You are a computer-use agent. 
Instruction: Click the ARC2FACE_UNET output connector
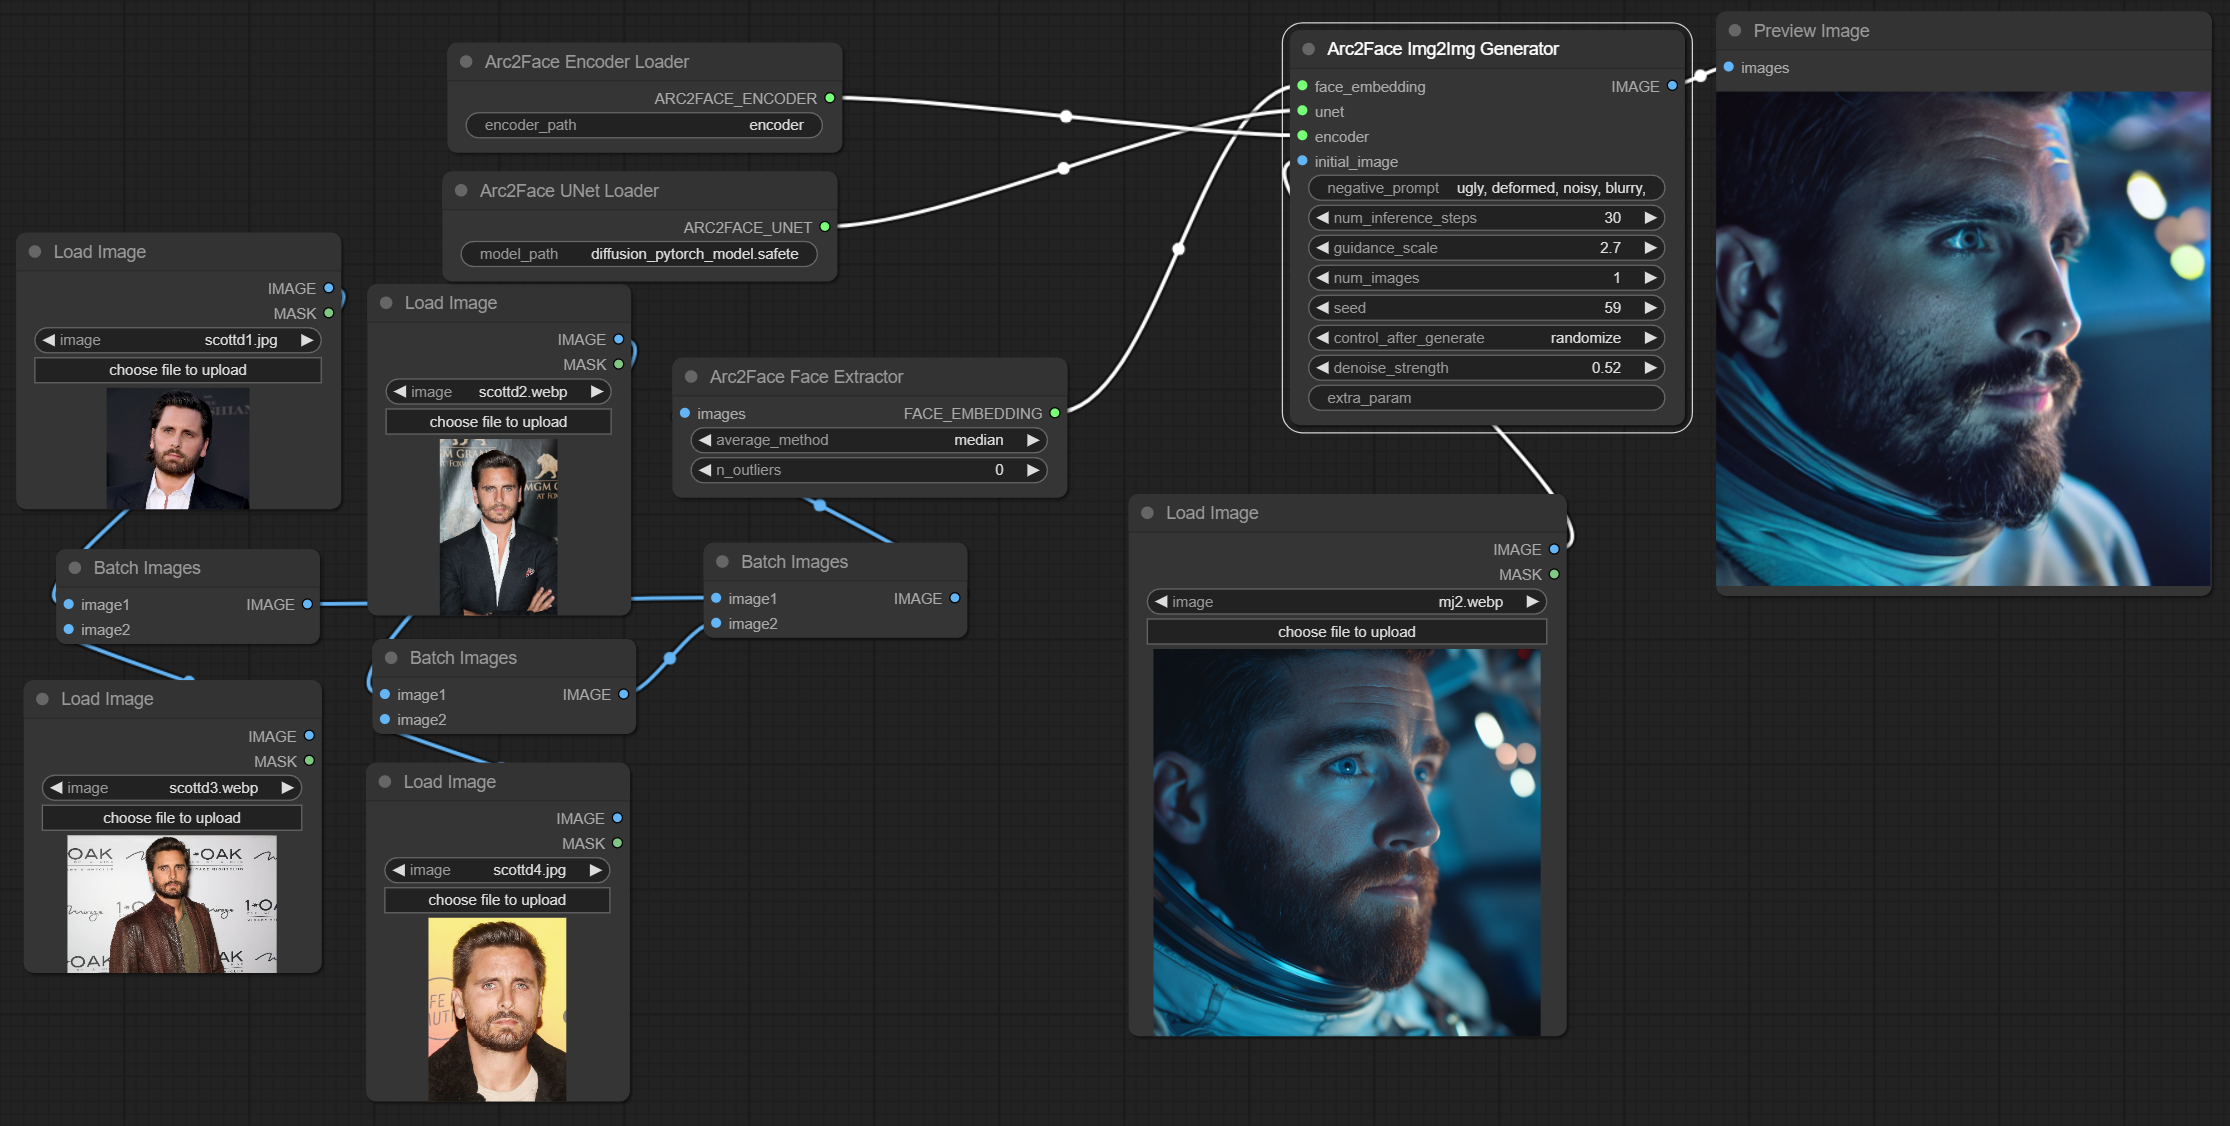[825, 227]
